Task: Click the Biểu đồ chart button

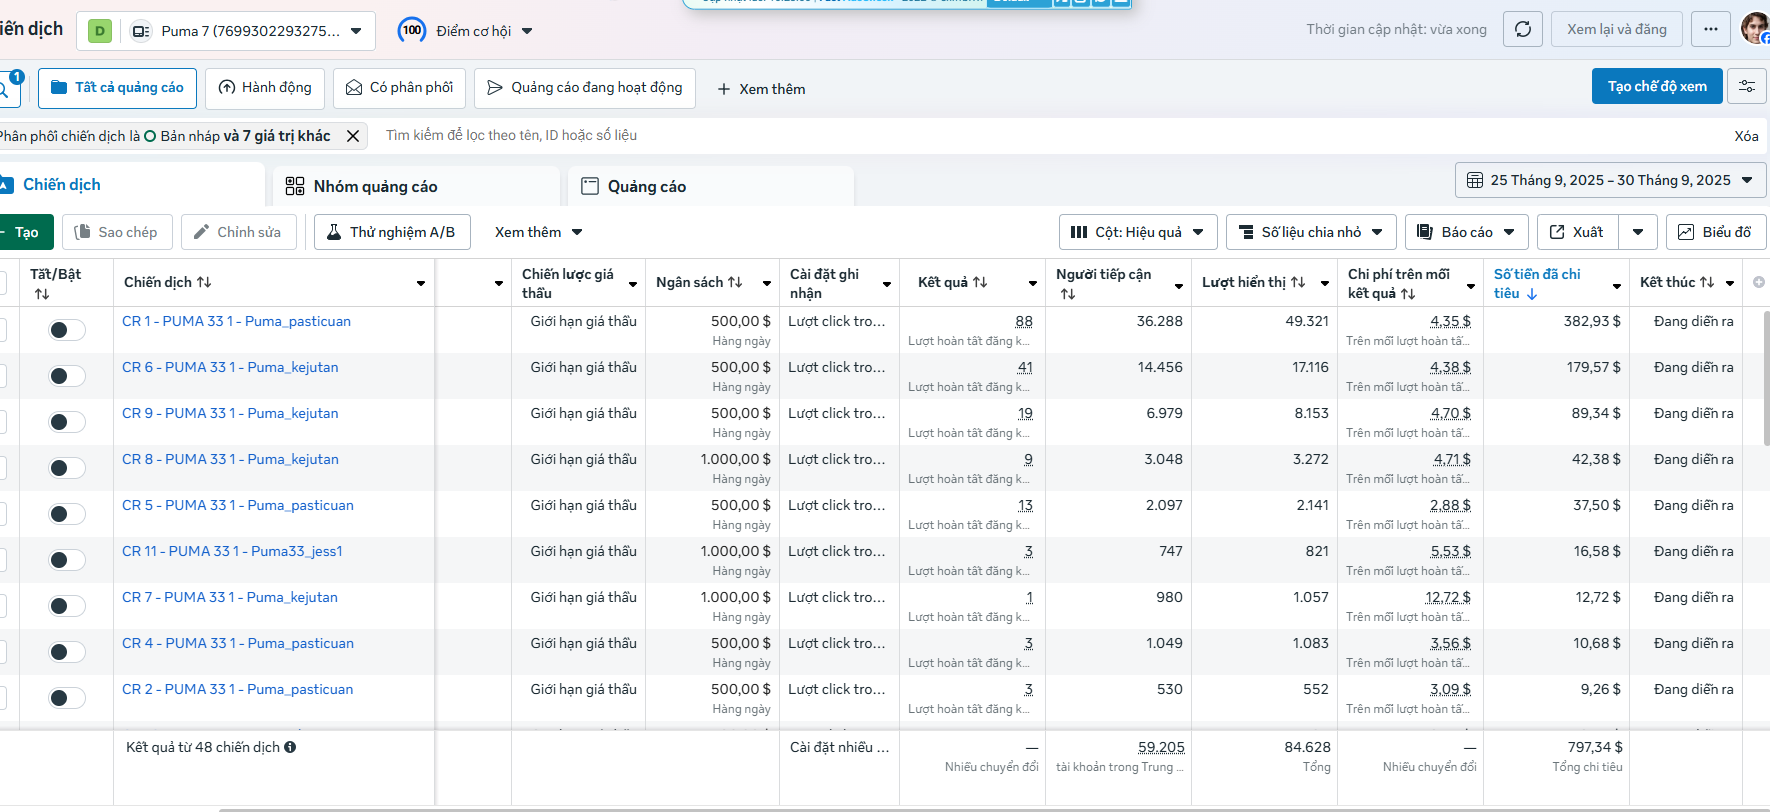Action: [x=1716, y=232]
